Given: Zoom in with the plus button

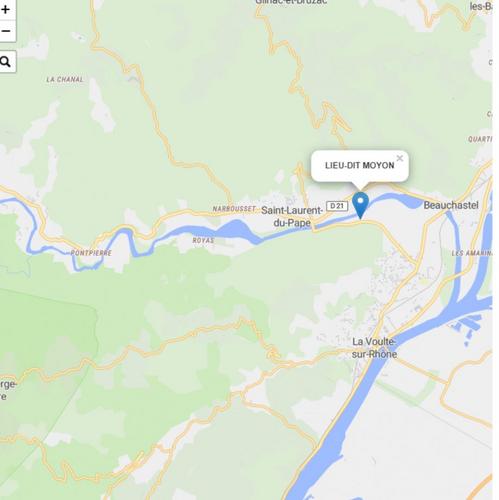Looking at the screenshot, I should coord(6,10).
